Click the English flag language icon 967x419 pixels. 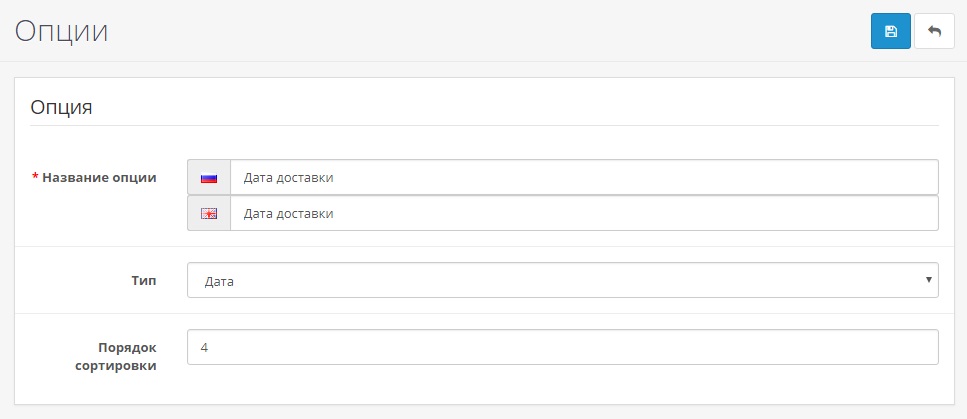209,214
